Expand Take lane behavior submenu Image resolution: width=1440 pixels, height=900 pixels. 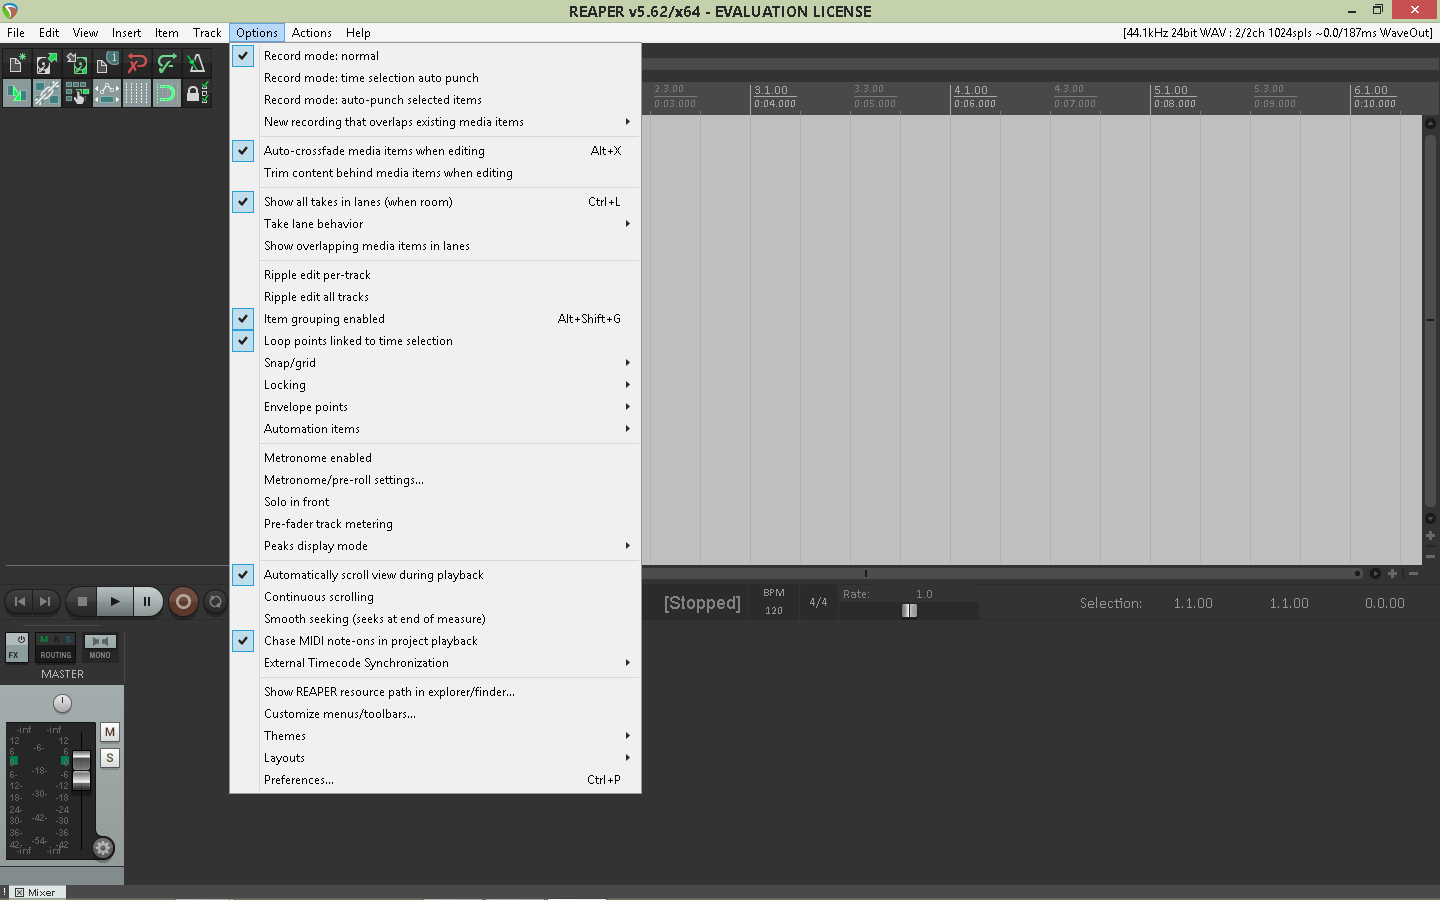coord(435,224)
